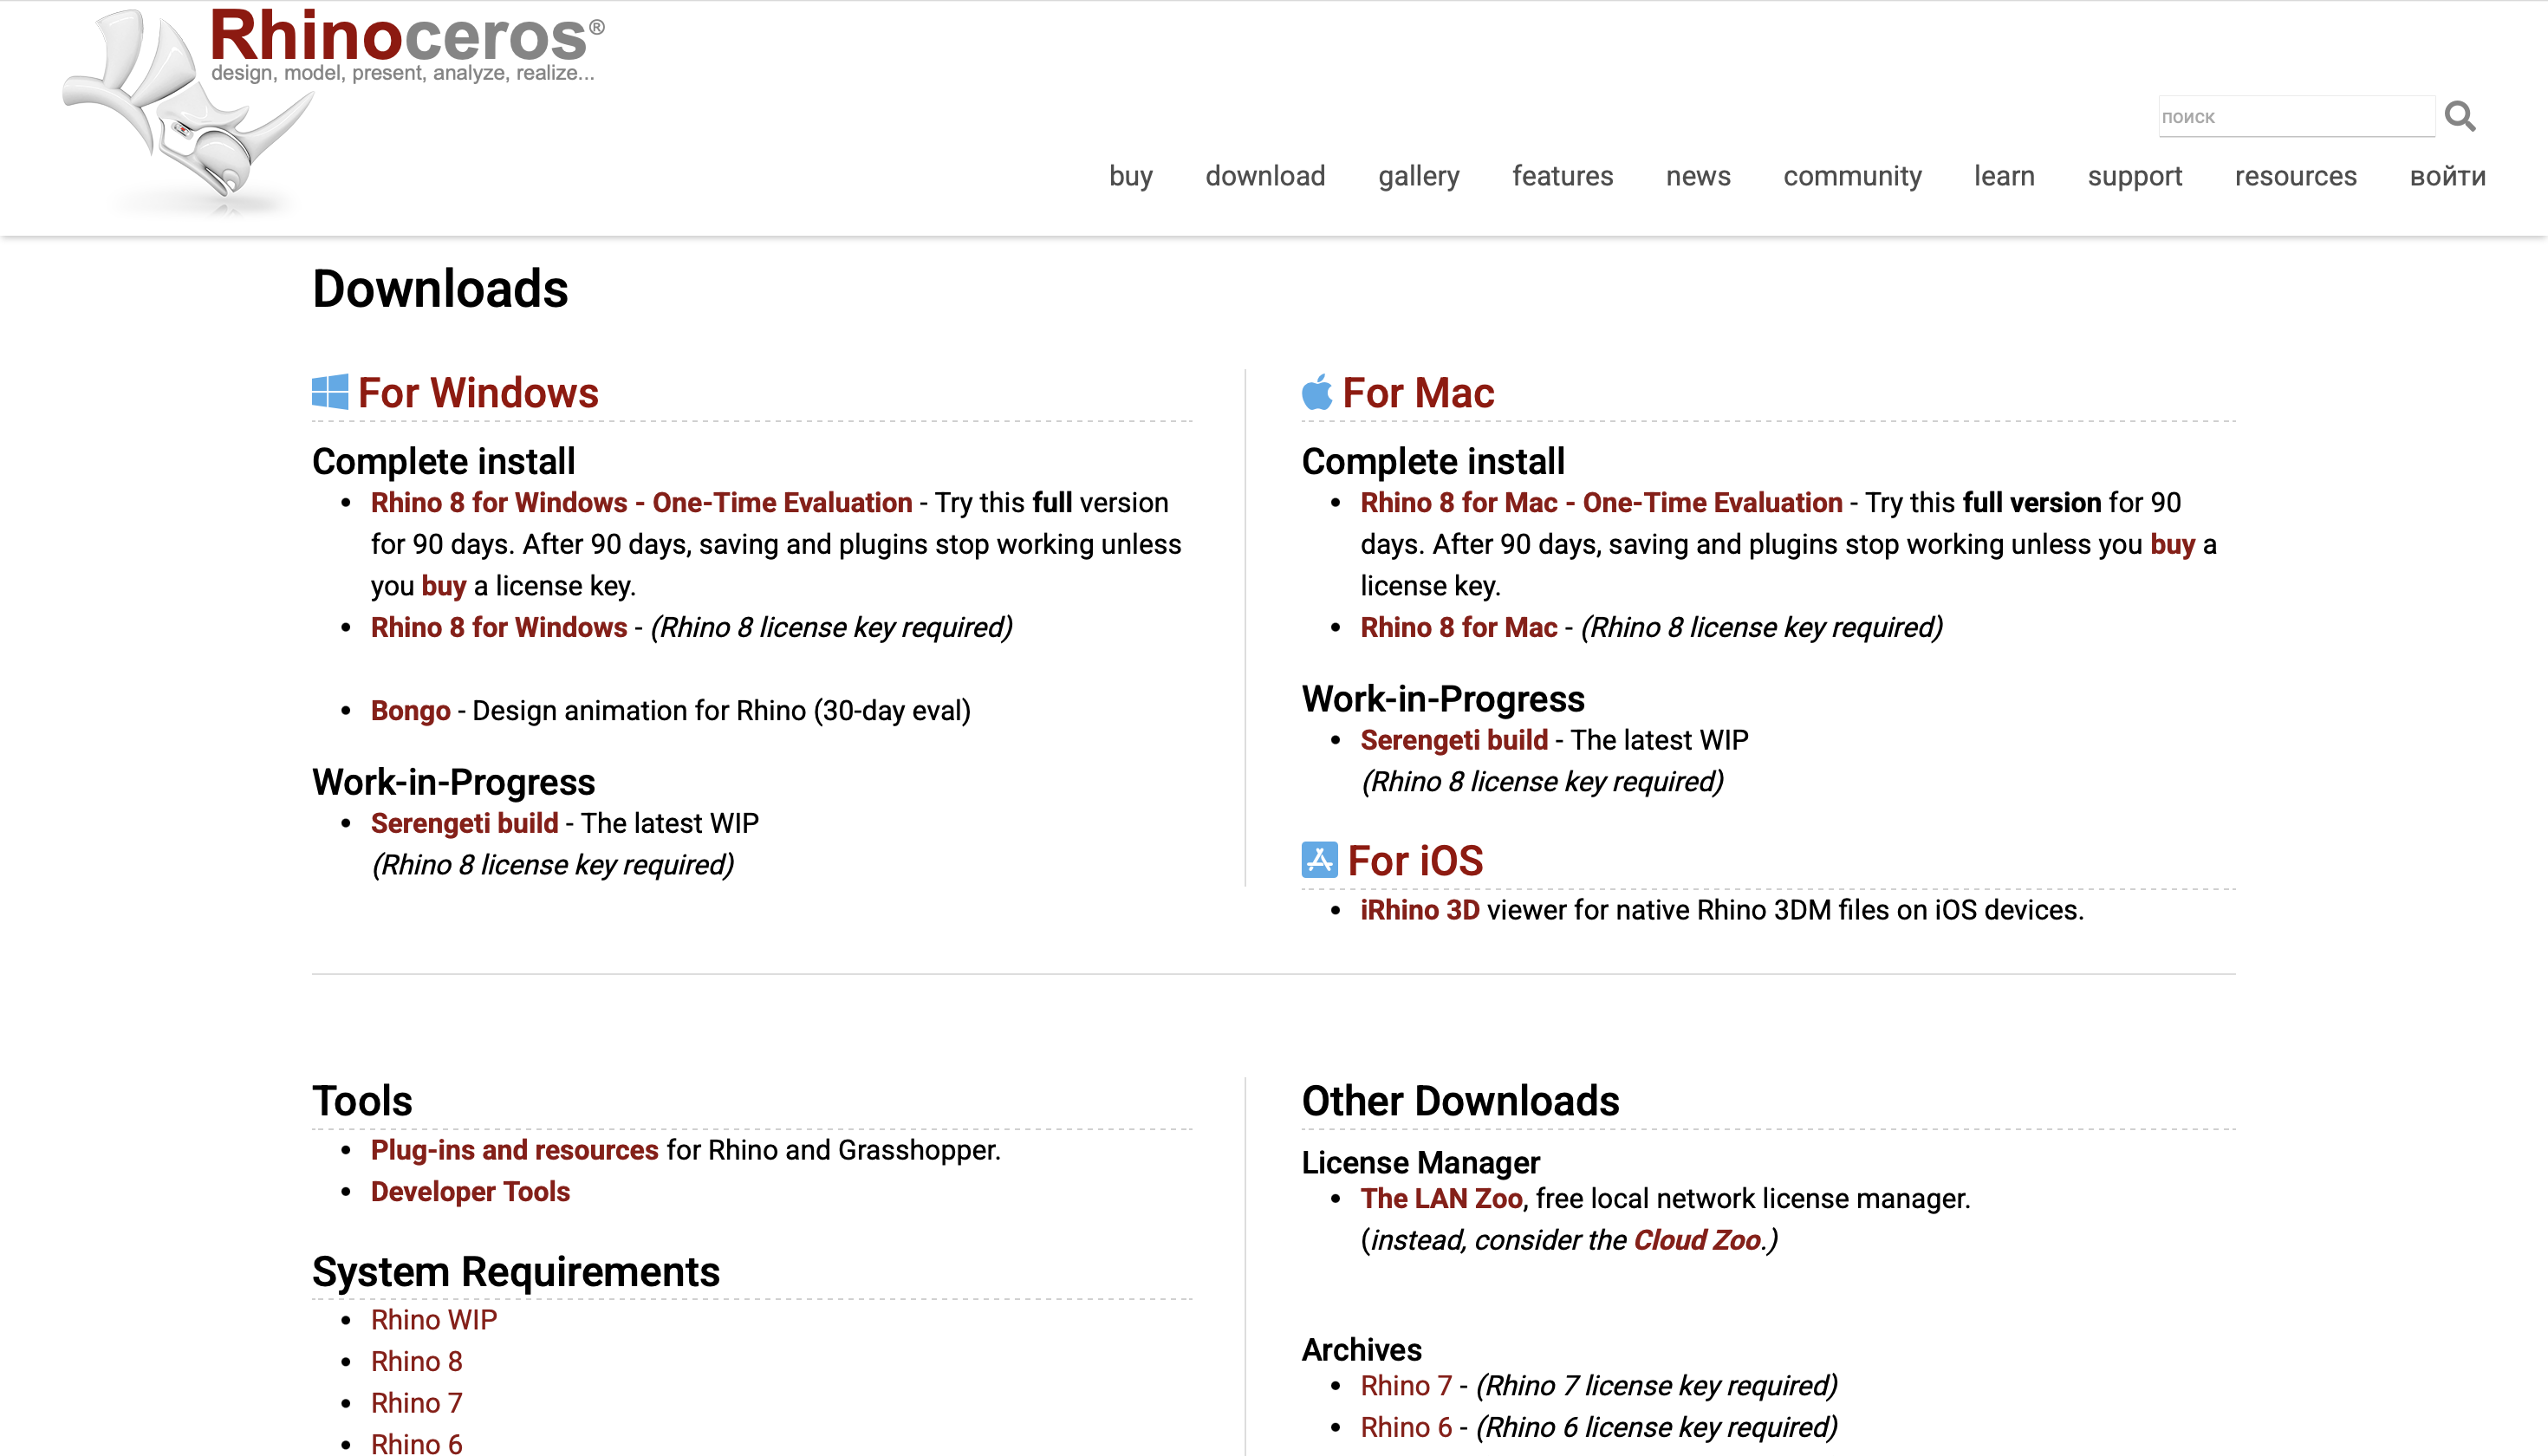Open Rhino 7 archive download link
Image resolution: width=2548 pixels, height=1456 pixels.
tap(1405, 1385)
